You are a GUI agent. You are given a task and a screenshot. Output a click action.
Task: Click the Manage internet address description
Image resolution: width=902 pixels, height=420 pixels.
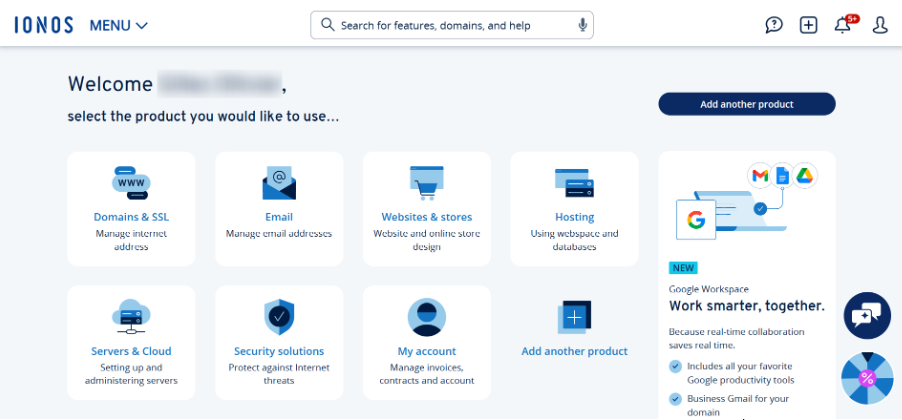click(x=131, y=240)
